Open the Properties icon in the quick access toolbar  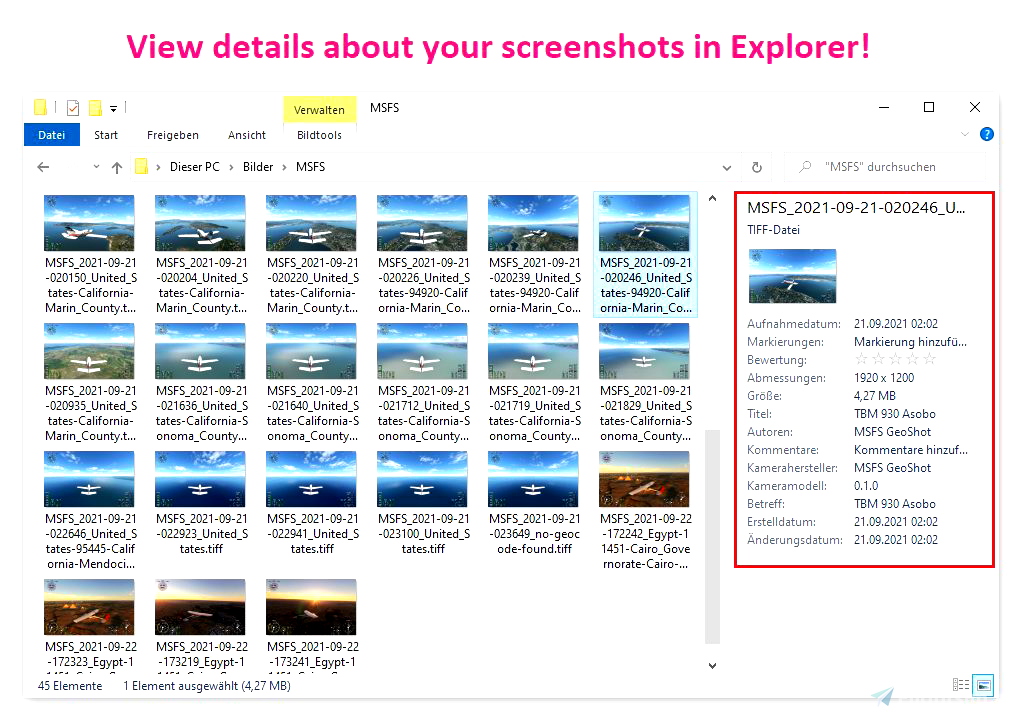point(72,107)
